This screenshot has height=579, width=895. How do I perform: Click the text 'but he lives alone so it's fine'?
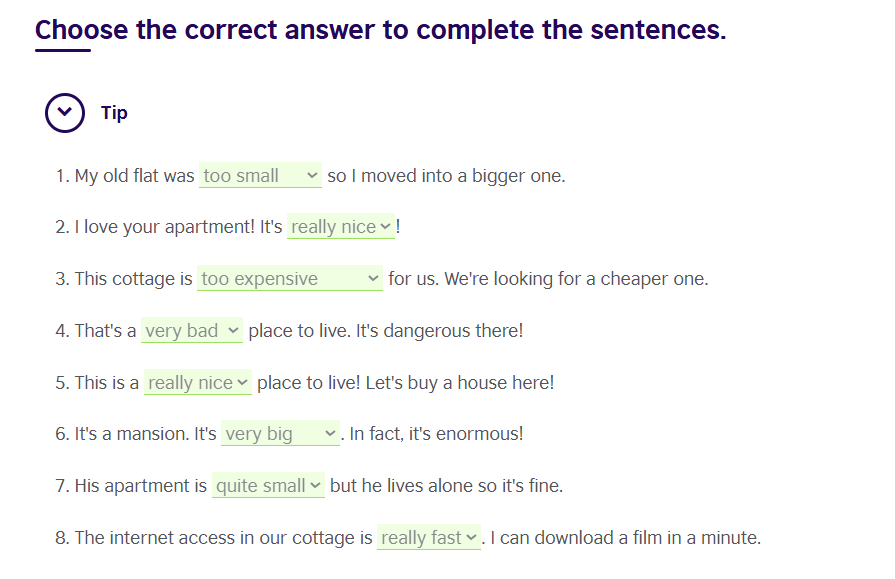tap(446, 486)
